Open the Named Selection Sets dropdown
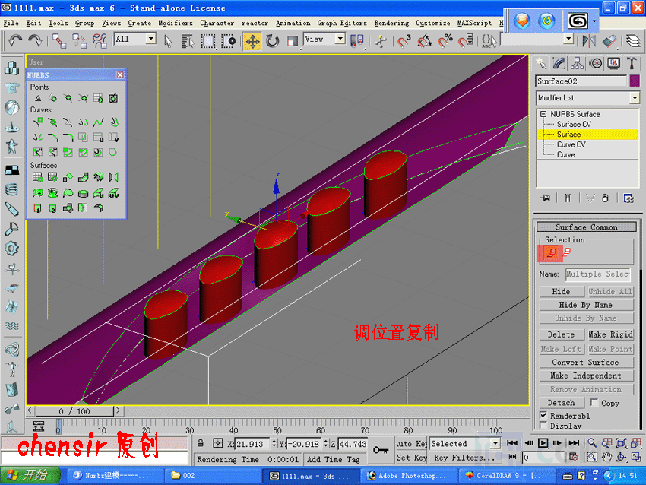Image resolution: width=646 pixels, height=485 pixels. pyautogui.click(x=568, y=39)
